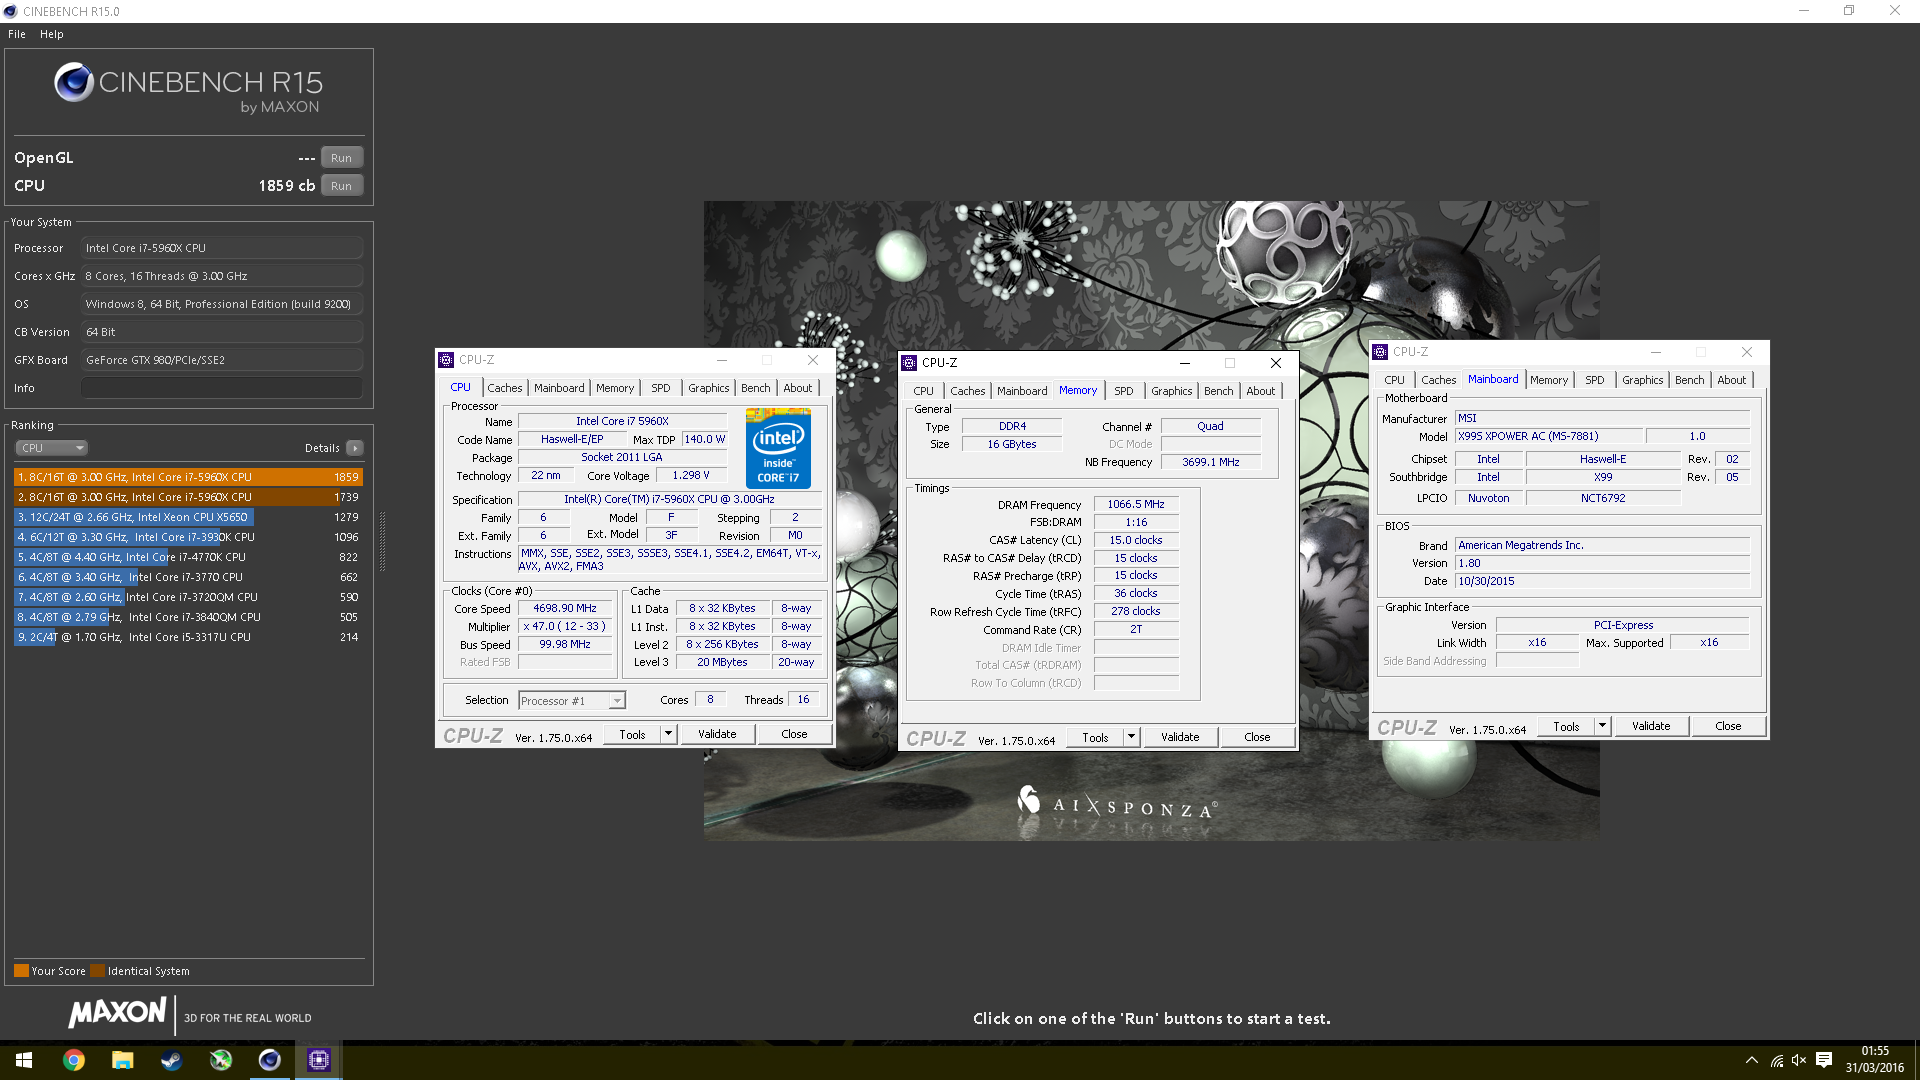Close the CPU-Z CPU window via Close button

[794, 734]
